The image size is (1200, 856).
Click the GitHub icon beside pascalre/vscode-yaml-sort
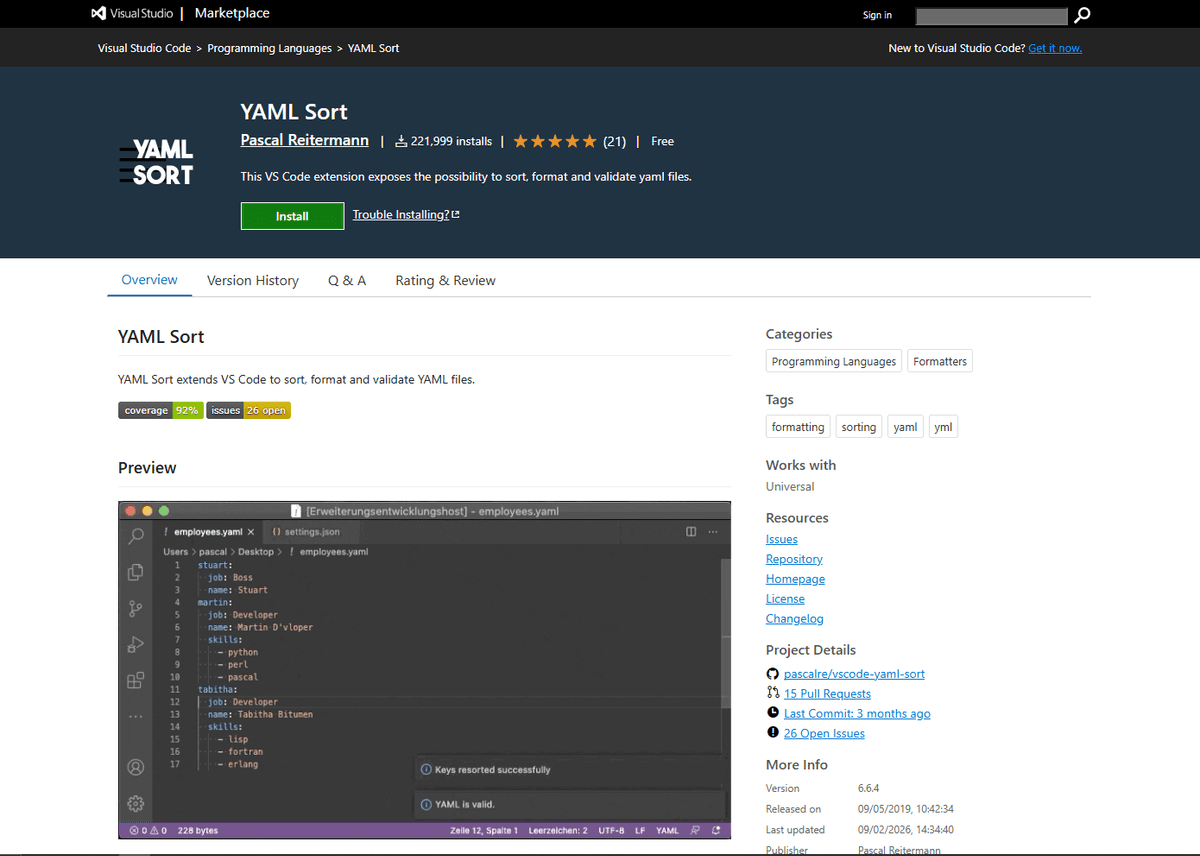click(772, 674)
